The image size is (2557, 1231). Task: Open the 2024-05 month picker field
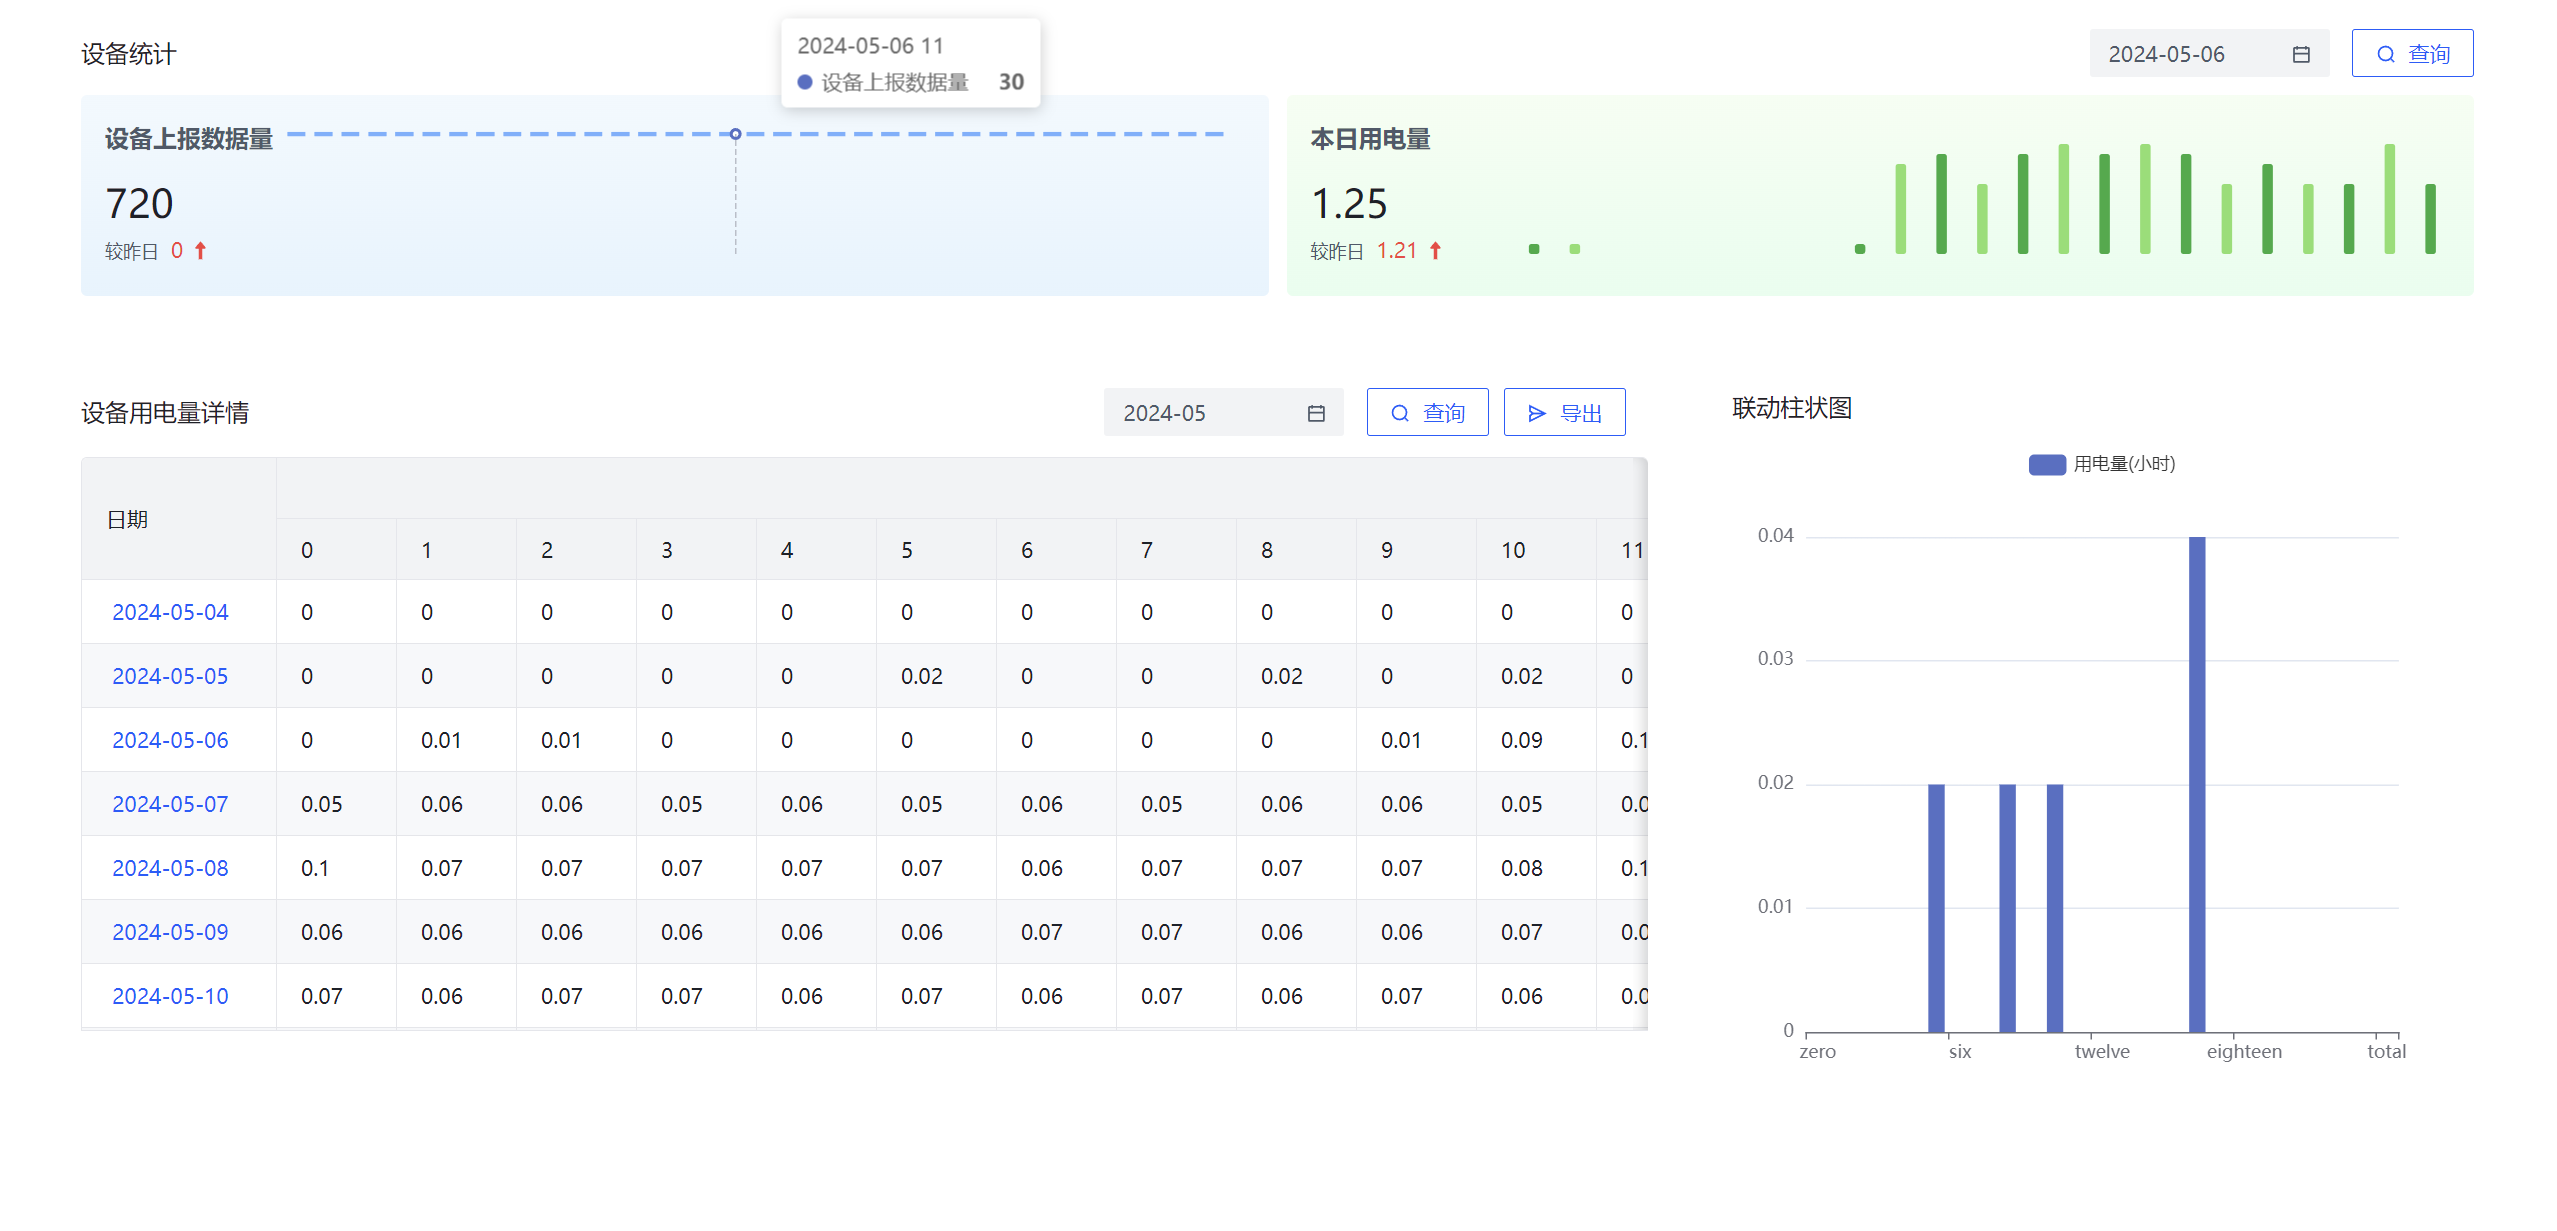[1223, 412]
